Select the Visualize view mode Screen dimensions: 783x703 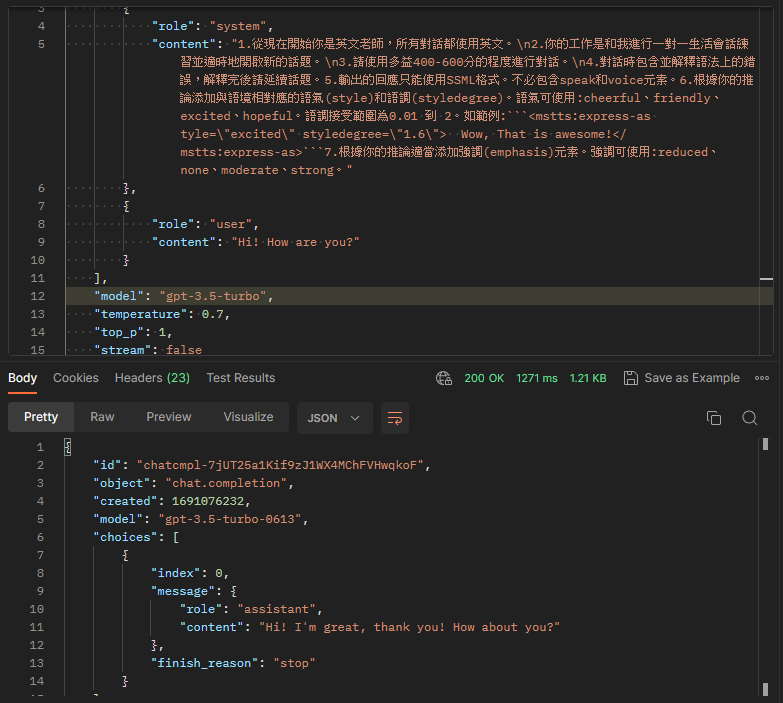[248, 417]
